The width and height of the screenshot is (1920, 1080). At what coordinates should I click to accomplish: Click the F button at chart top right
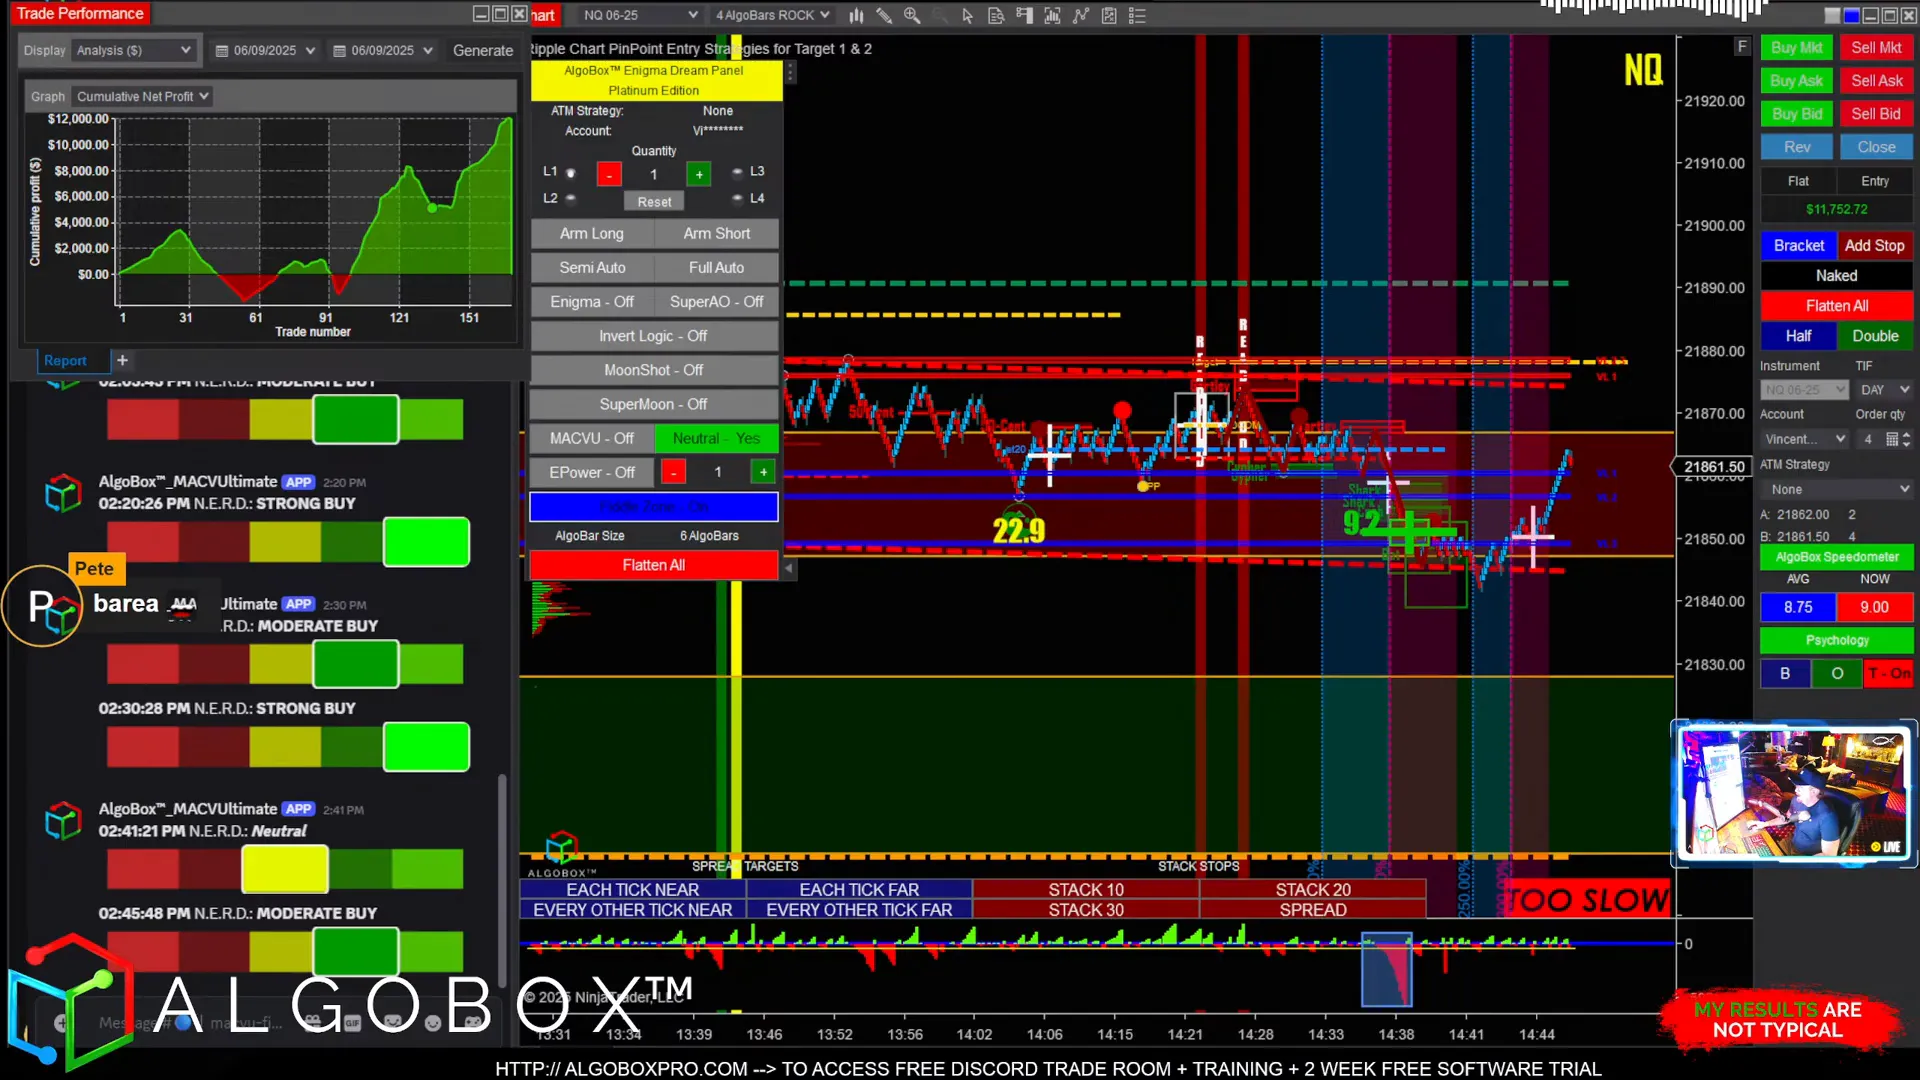click(x=1742, y=46)
